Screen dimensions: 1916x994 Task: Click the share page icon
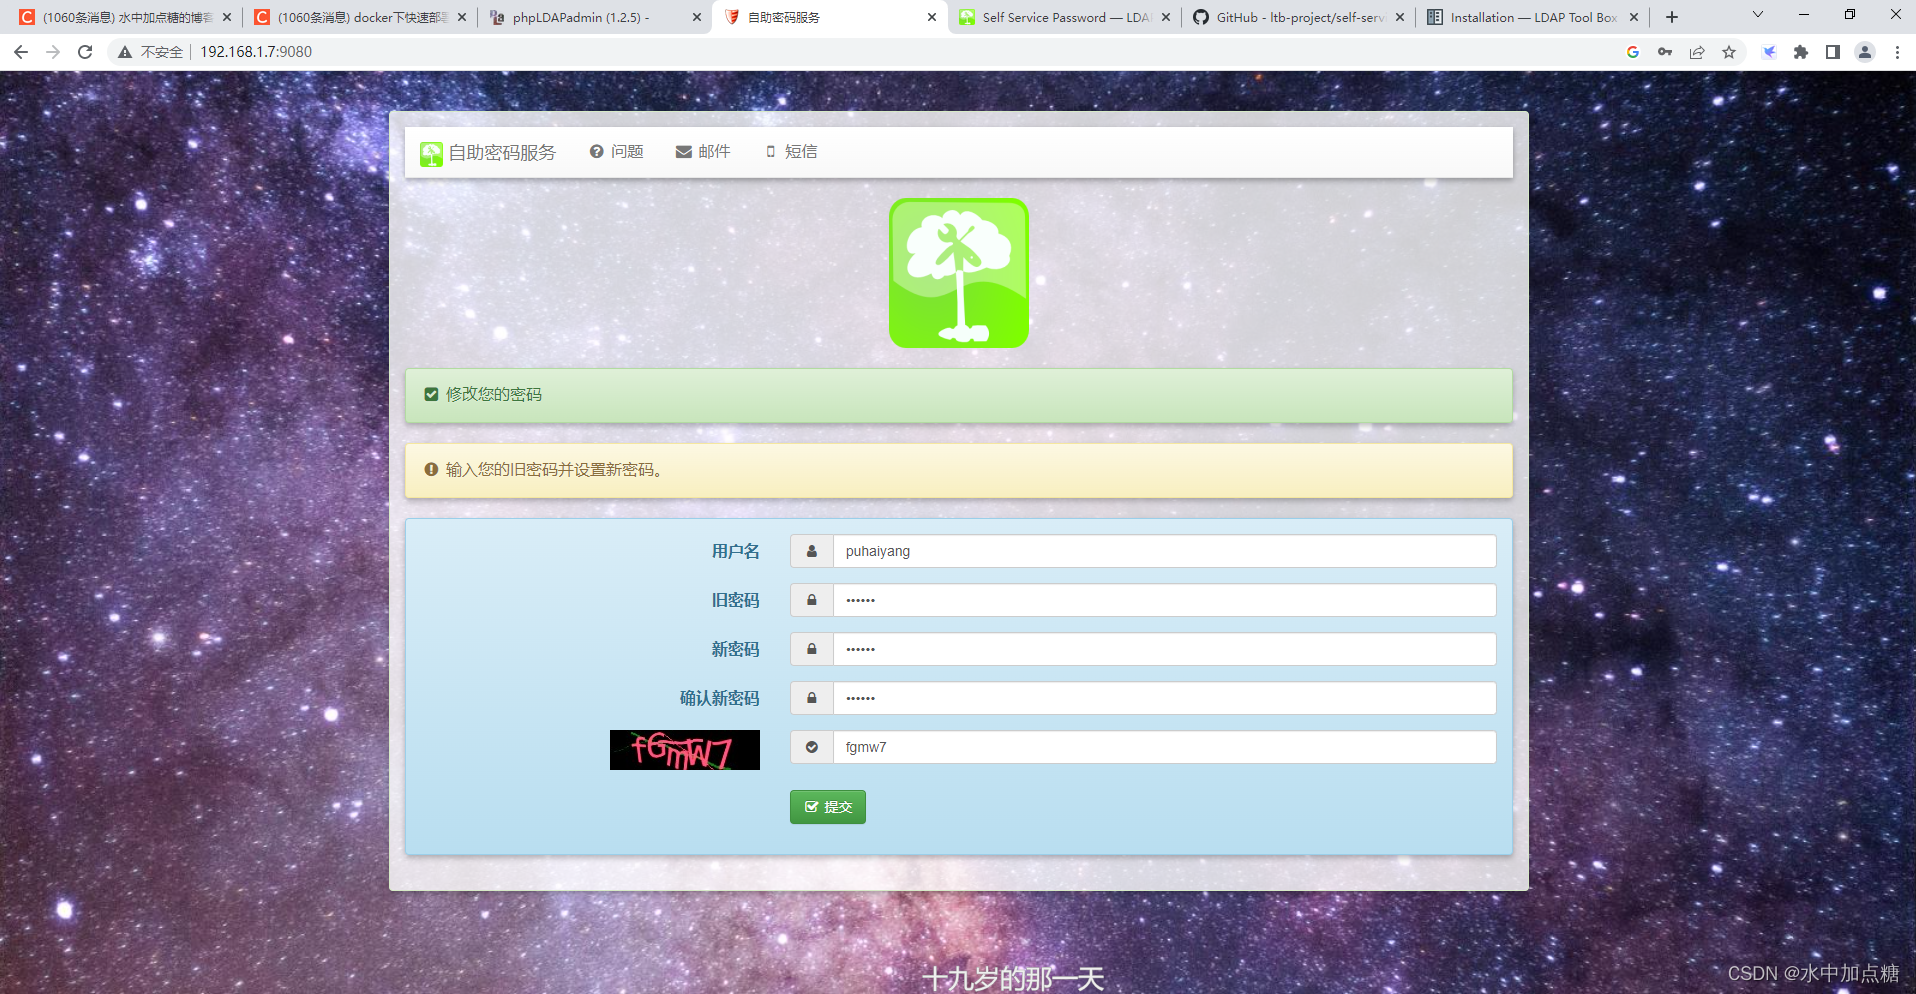[x=1697, y=52]
